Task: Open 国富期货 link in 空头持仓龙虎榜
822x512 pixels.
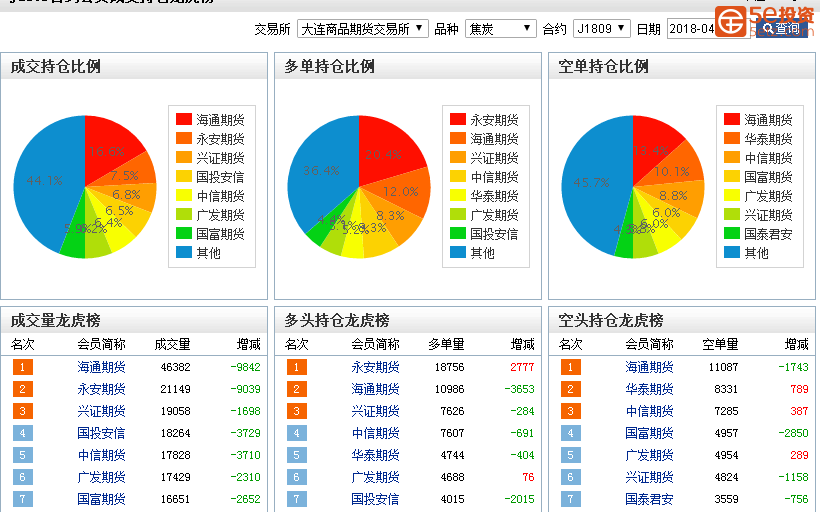Action: click(650, 433)
